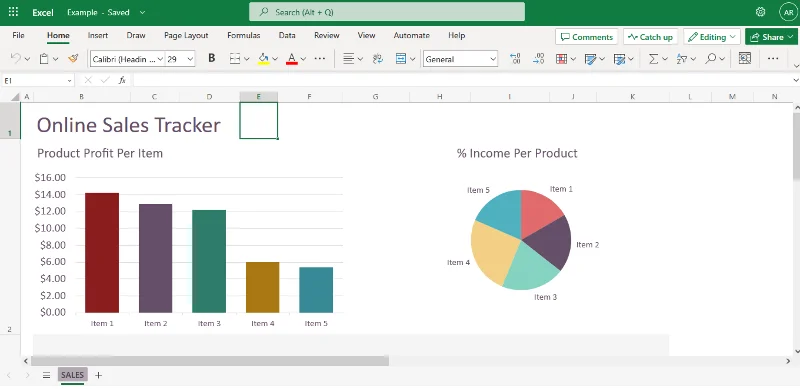The image size is (800, 389).
Task: Open the Editing mode button
Action: [712, 37]
